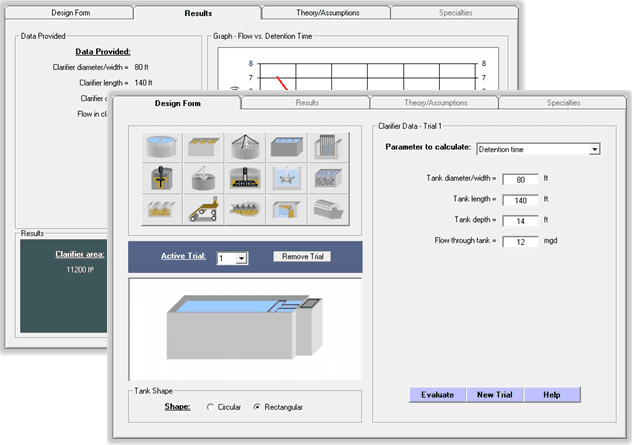The width and height of the screenshot is (632, 445).
Task: Switch to the front Results tab
Action: click(307, 102)
